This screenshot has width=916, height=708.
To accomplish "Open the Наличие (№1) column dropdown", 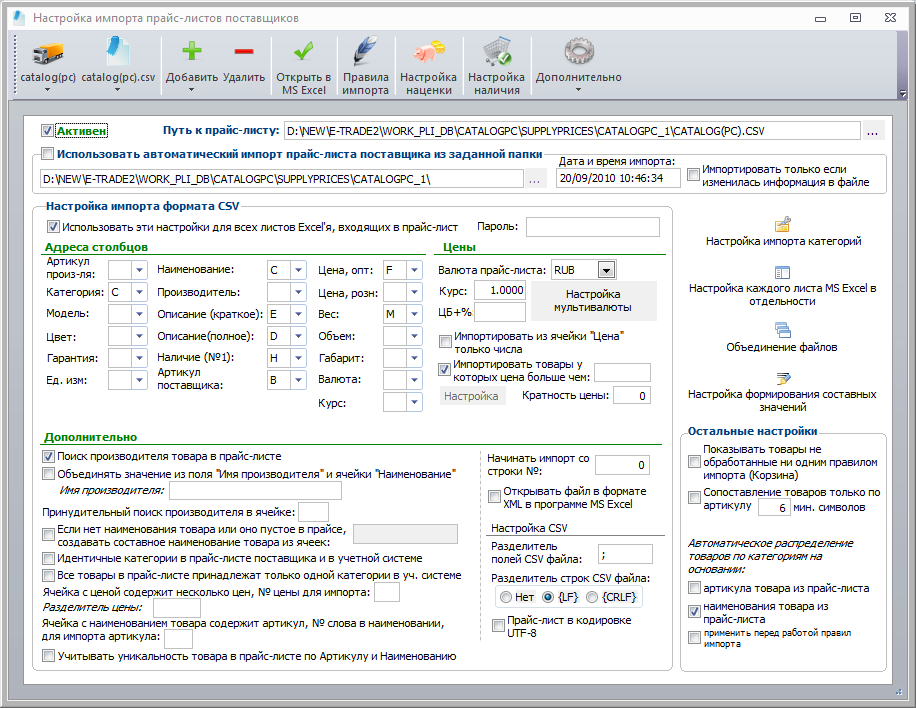I will (x=299, y=358).
